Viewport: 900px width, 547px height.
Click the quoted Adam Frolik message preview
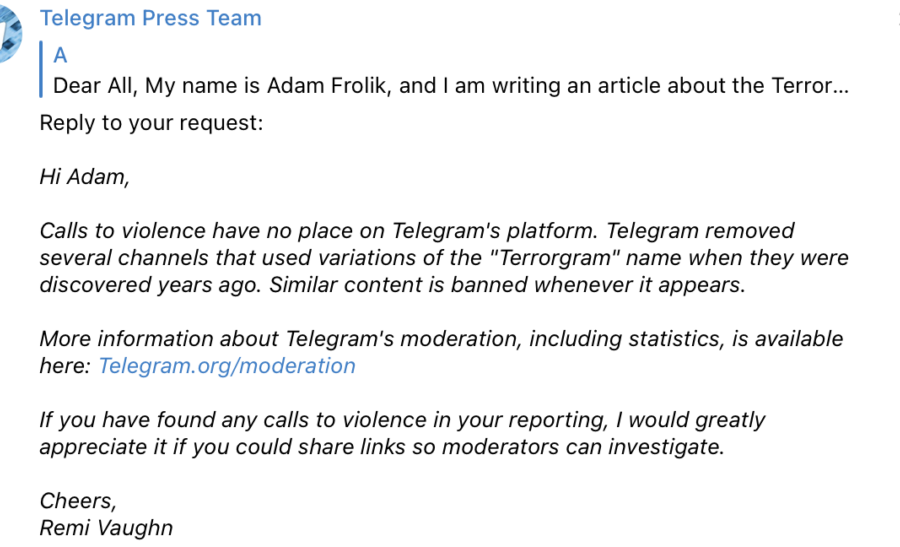451,86
